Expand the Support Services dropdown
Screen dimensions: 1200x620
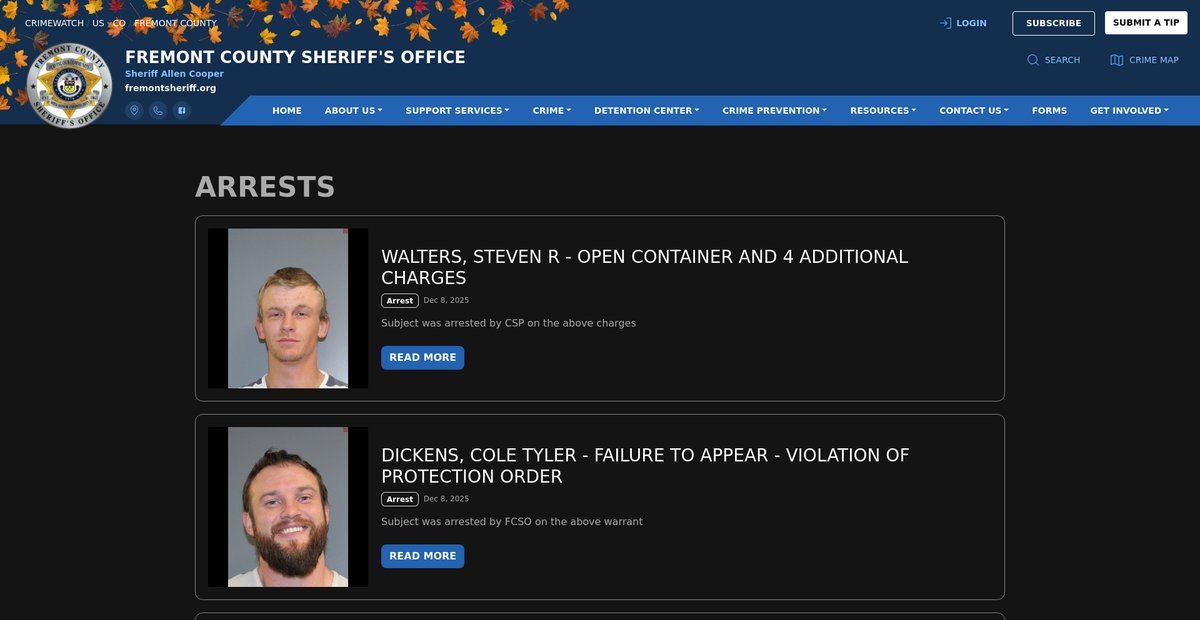(457, 110)
